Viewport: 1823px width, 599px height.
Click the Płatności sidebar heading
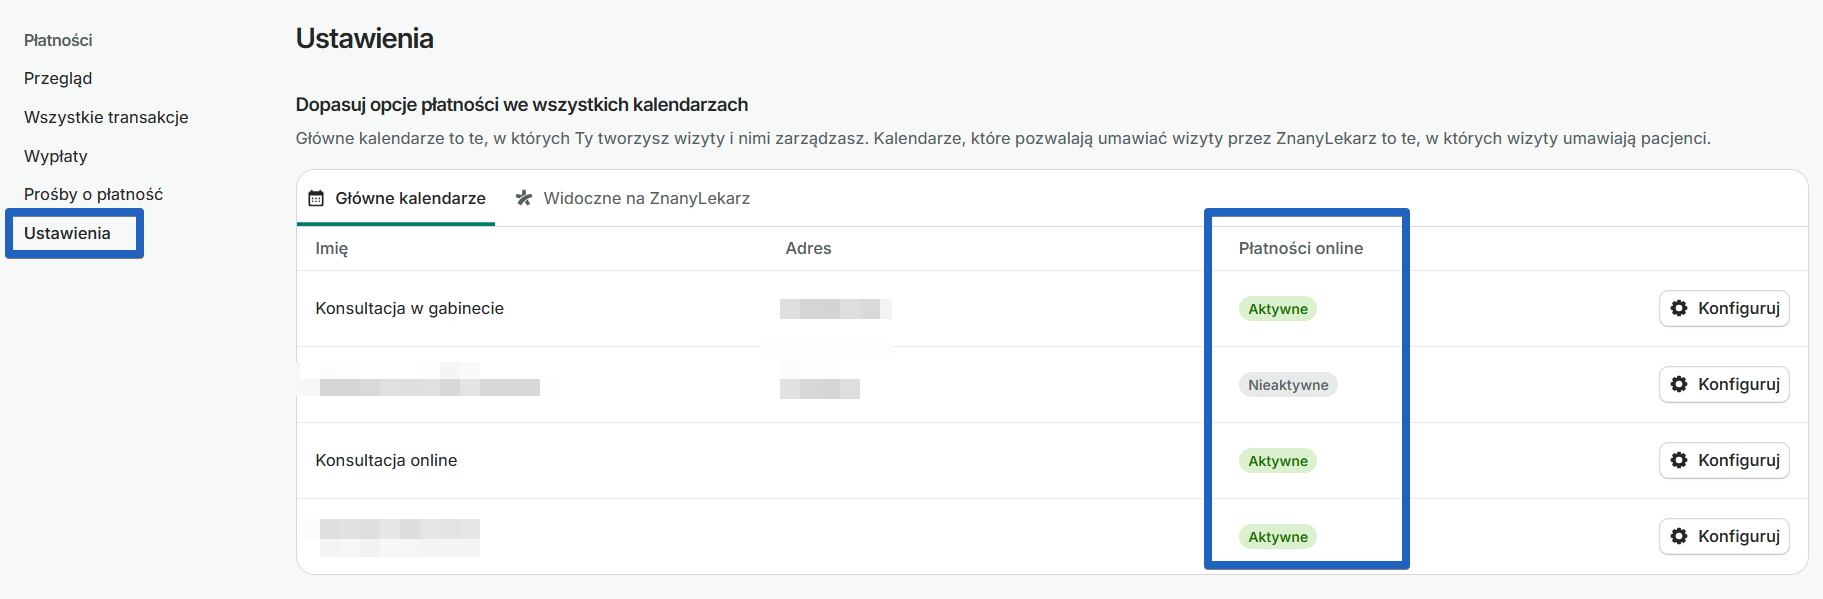click(x=58, y=40)
